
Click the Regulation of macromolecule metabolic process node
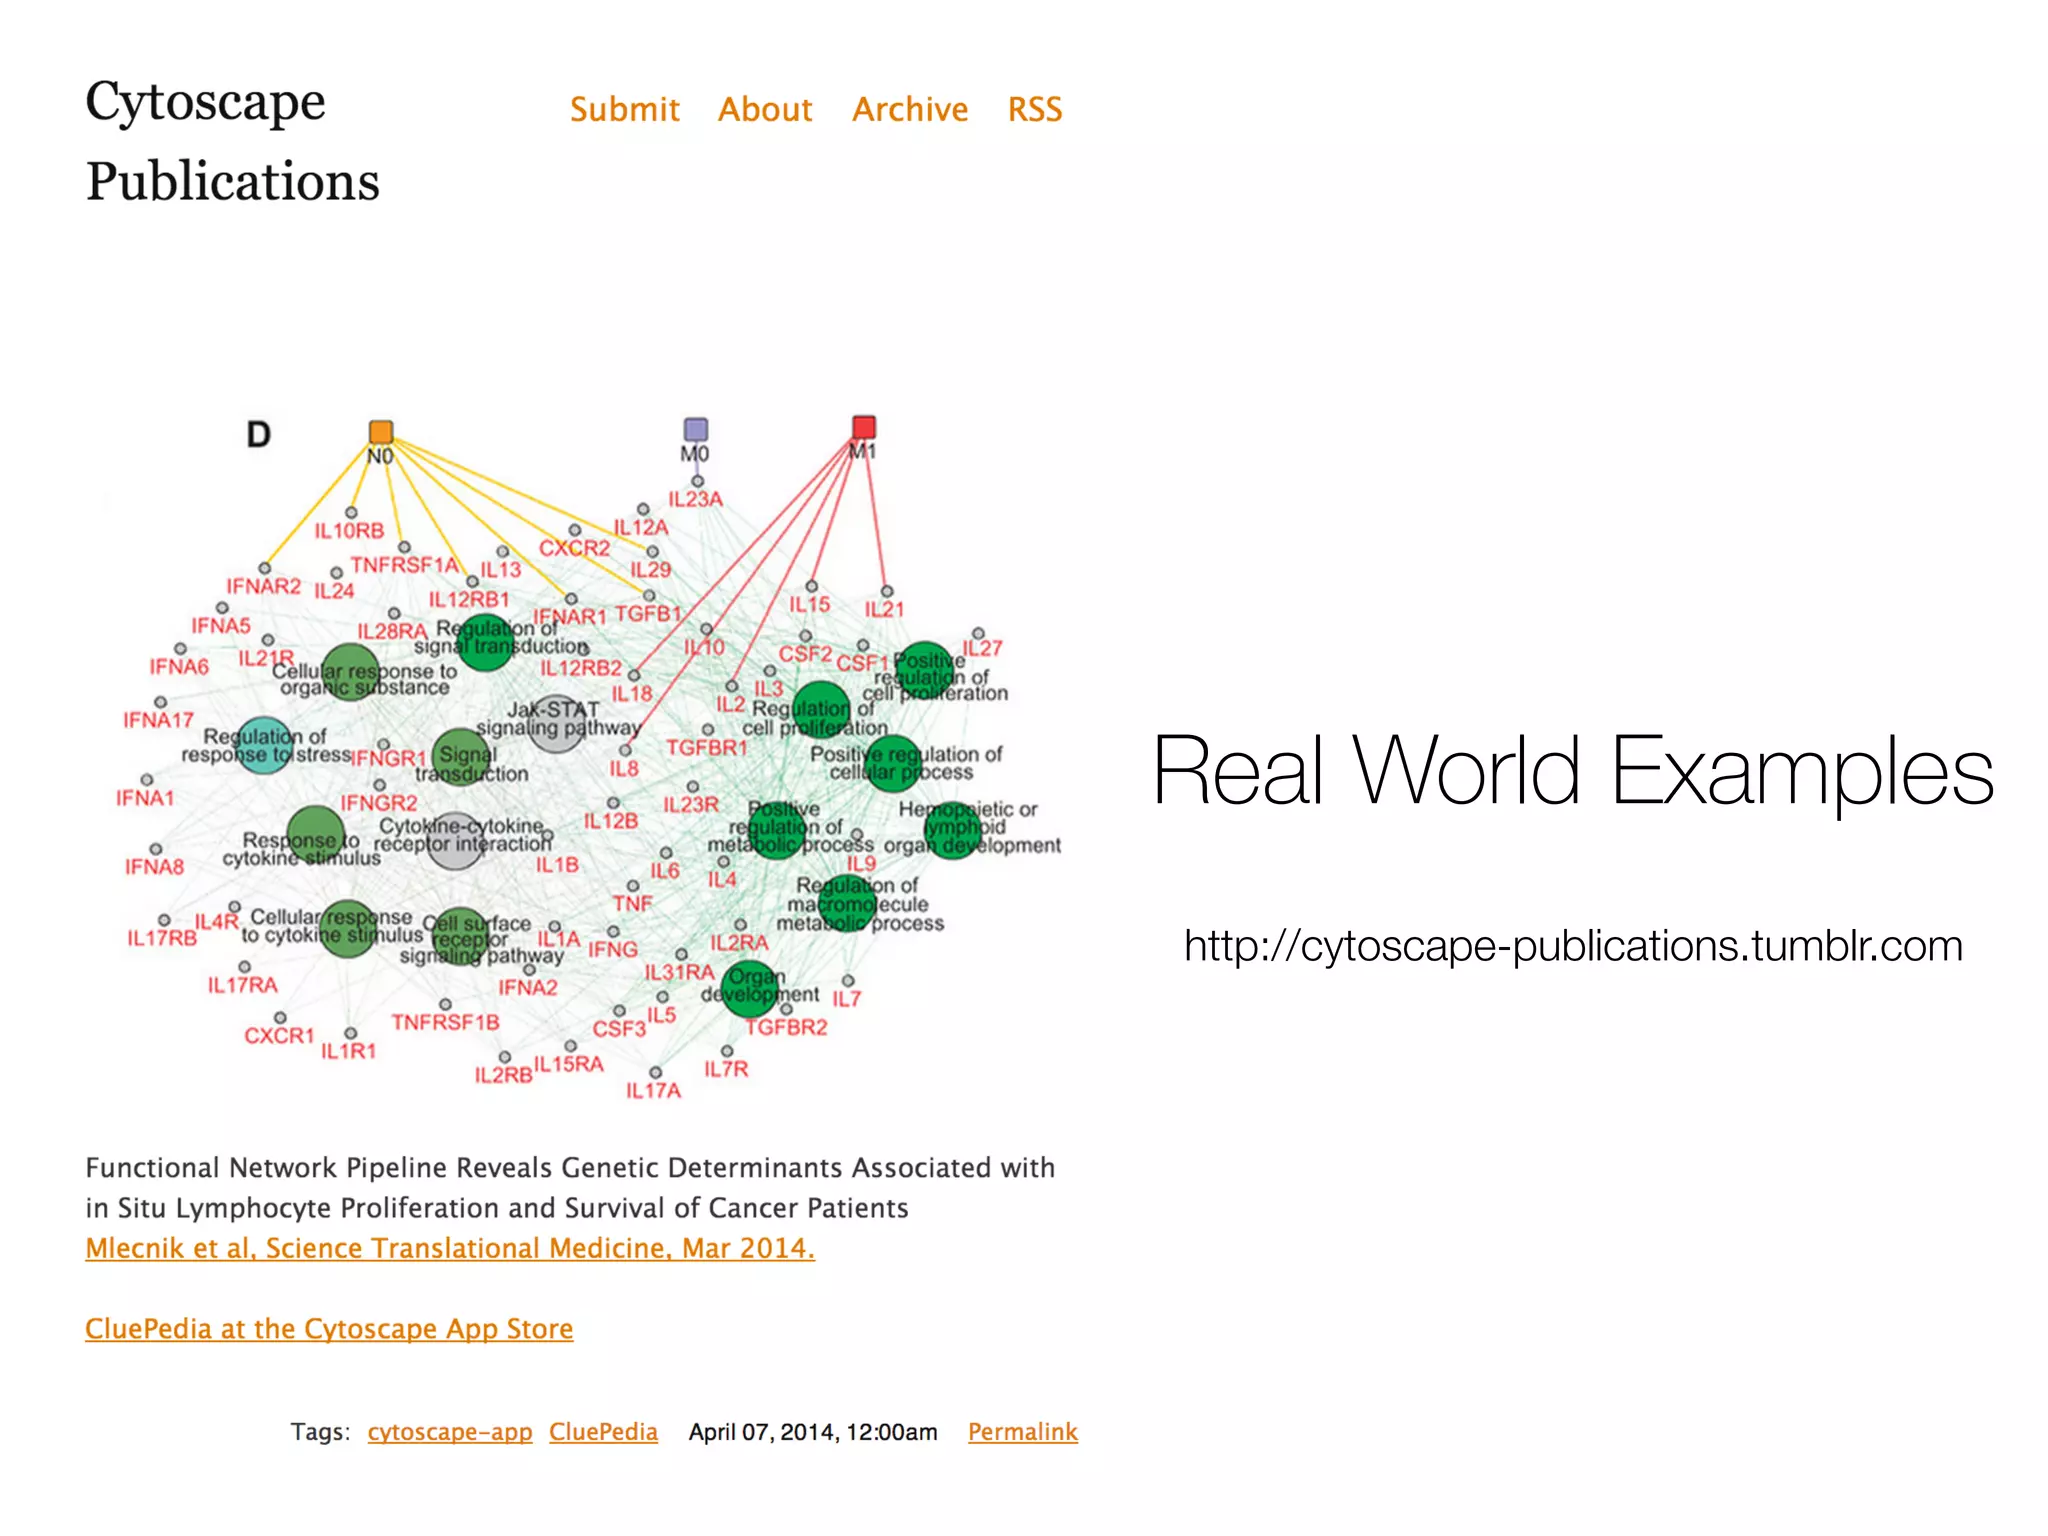[847, 904]
